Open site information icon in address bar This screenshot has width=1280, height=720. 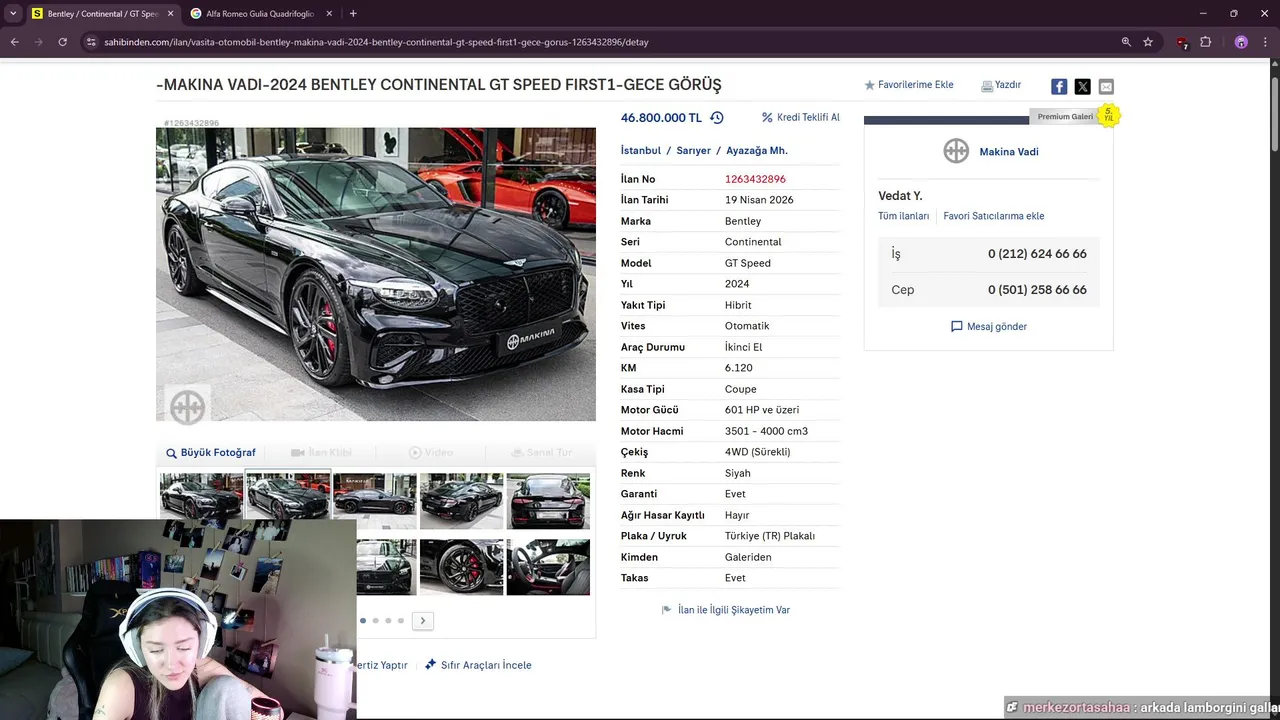pos(91,42)
